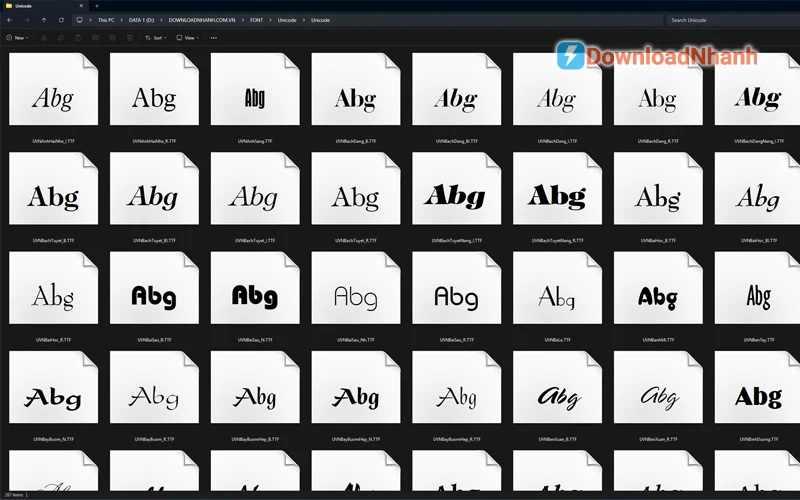Select UVNAnhHaiNhe_R.TTF font thumbnail

tap(154, 89)
